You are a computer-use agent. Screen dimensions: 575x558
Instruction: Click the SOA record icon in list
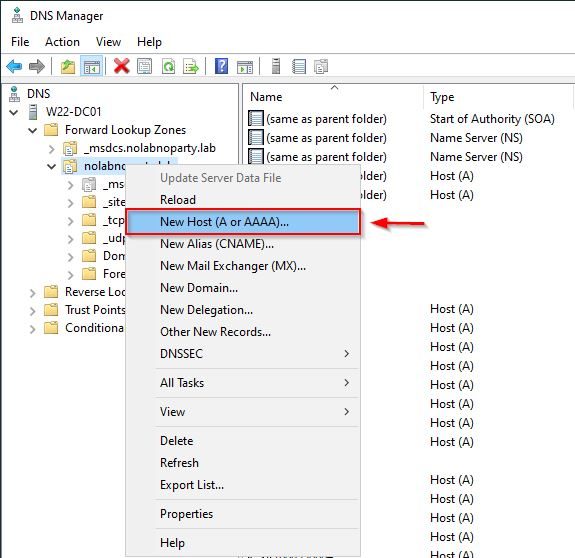(256, 118)
